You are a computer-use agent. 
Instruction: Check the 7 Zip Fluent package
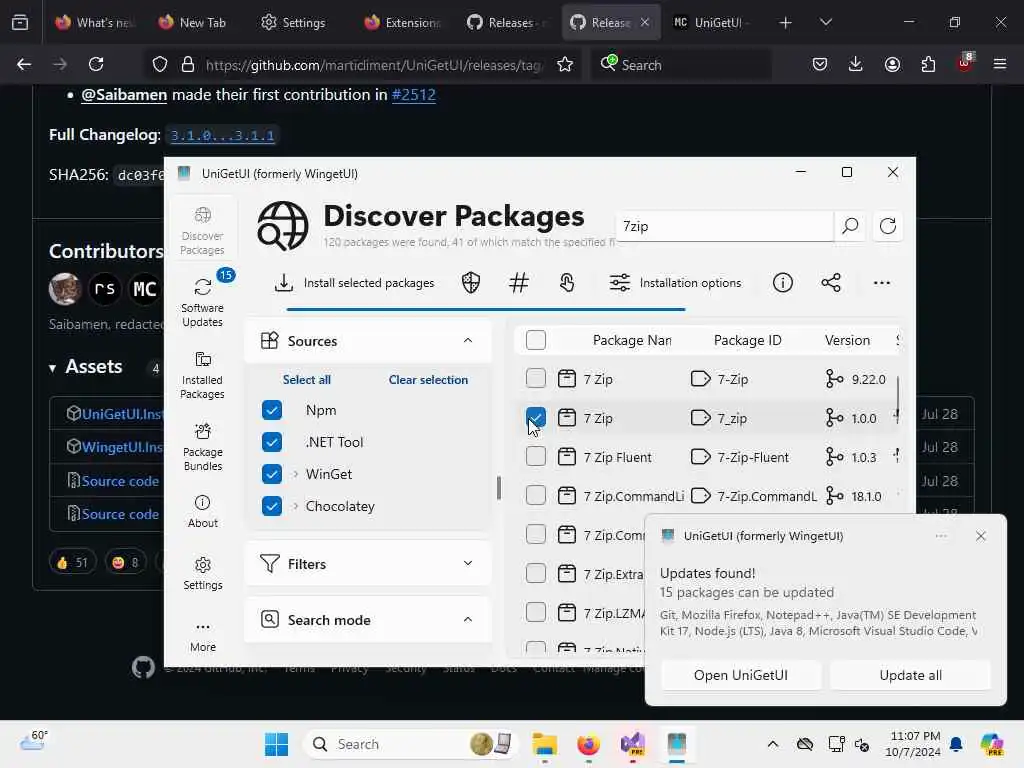(536, 457)
